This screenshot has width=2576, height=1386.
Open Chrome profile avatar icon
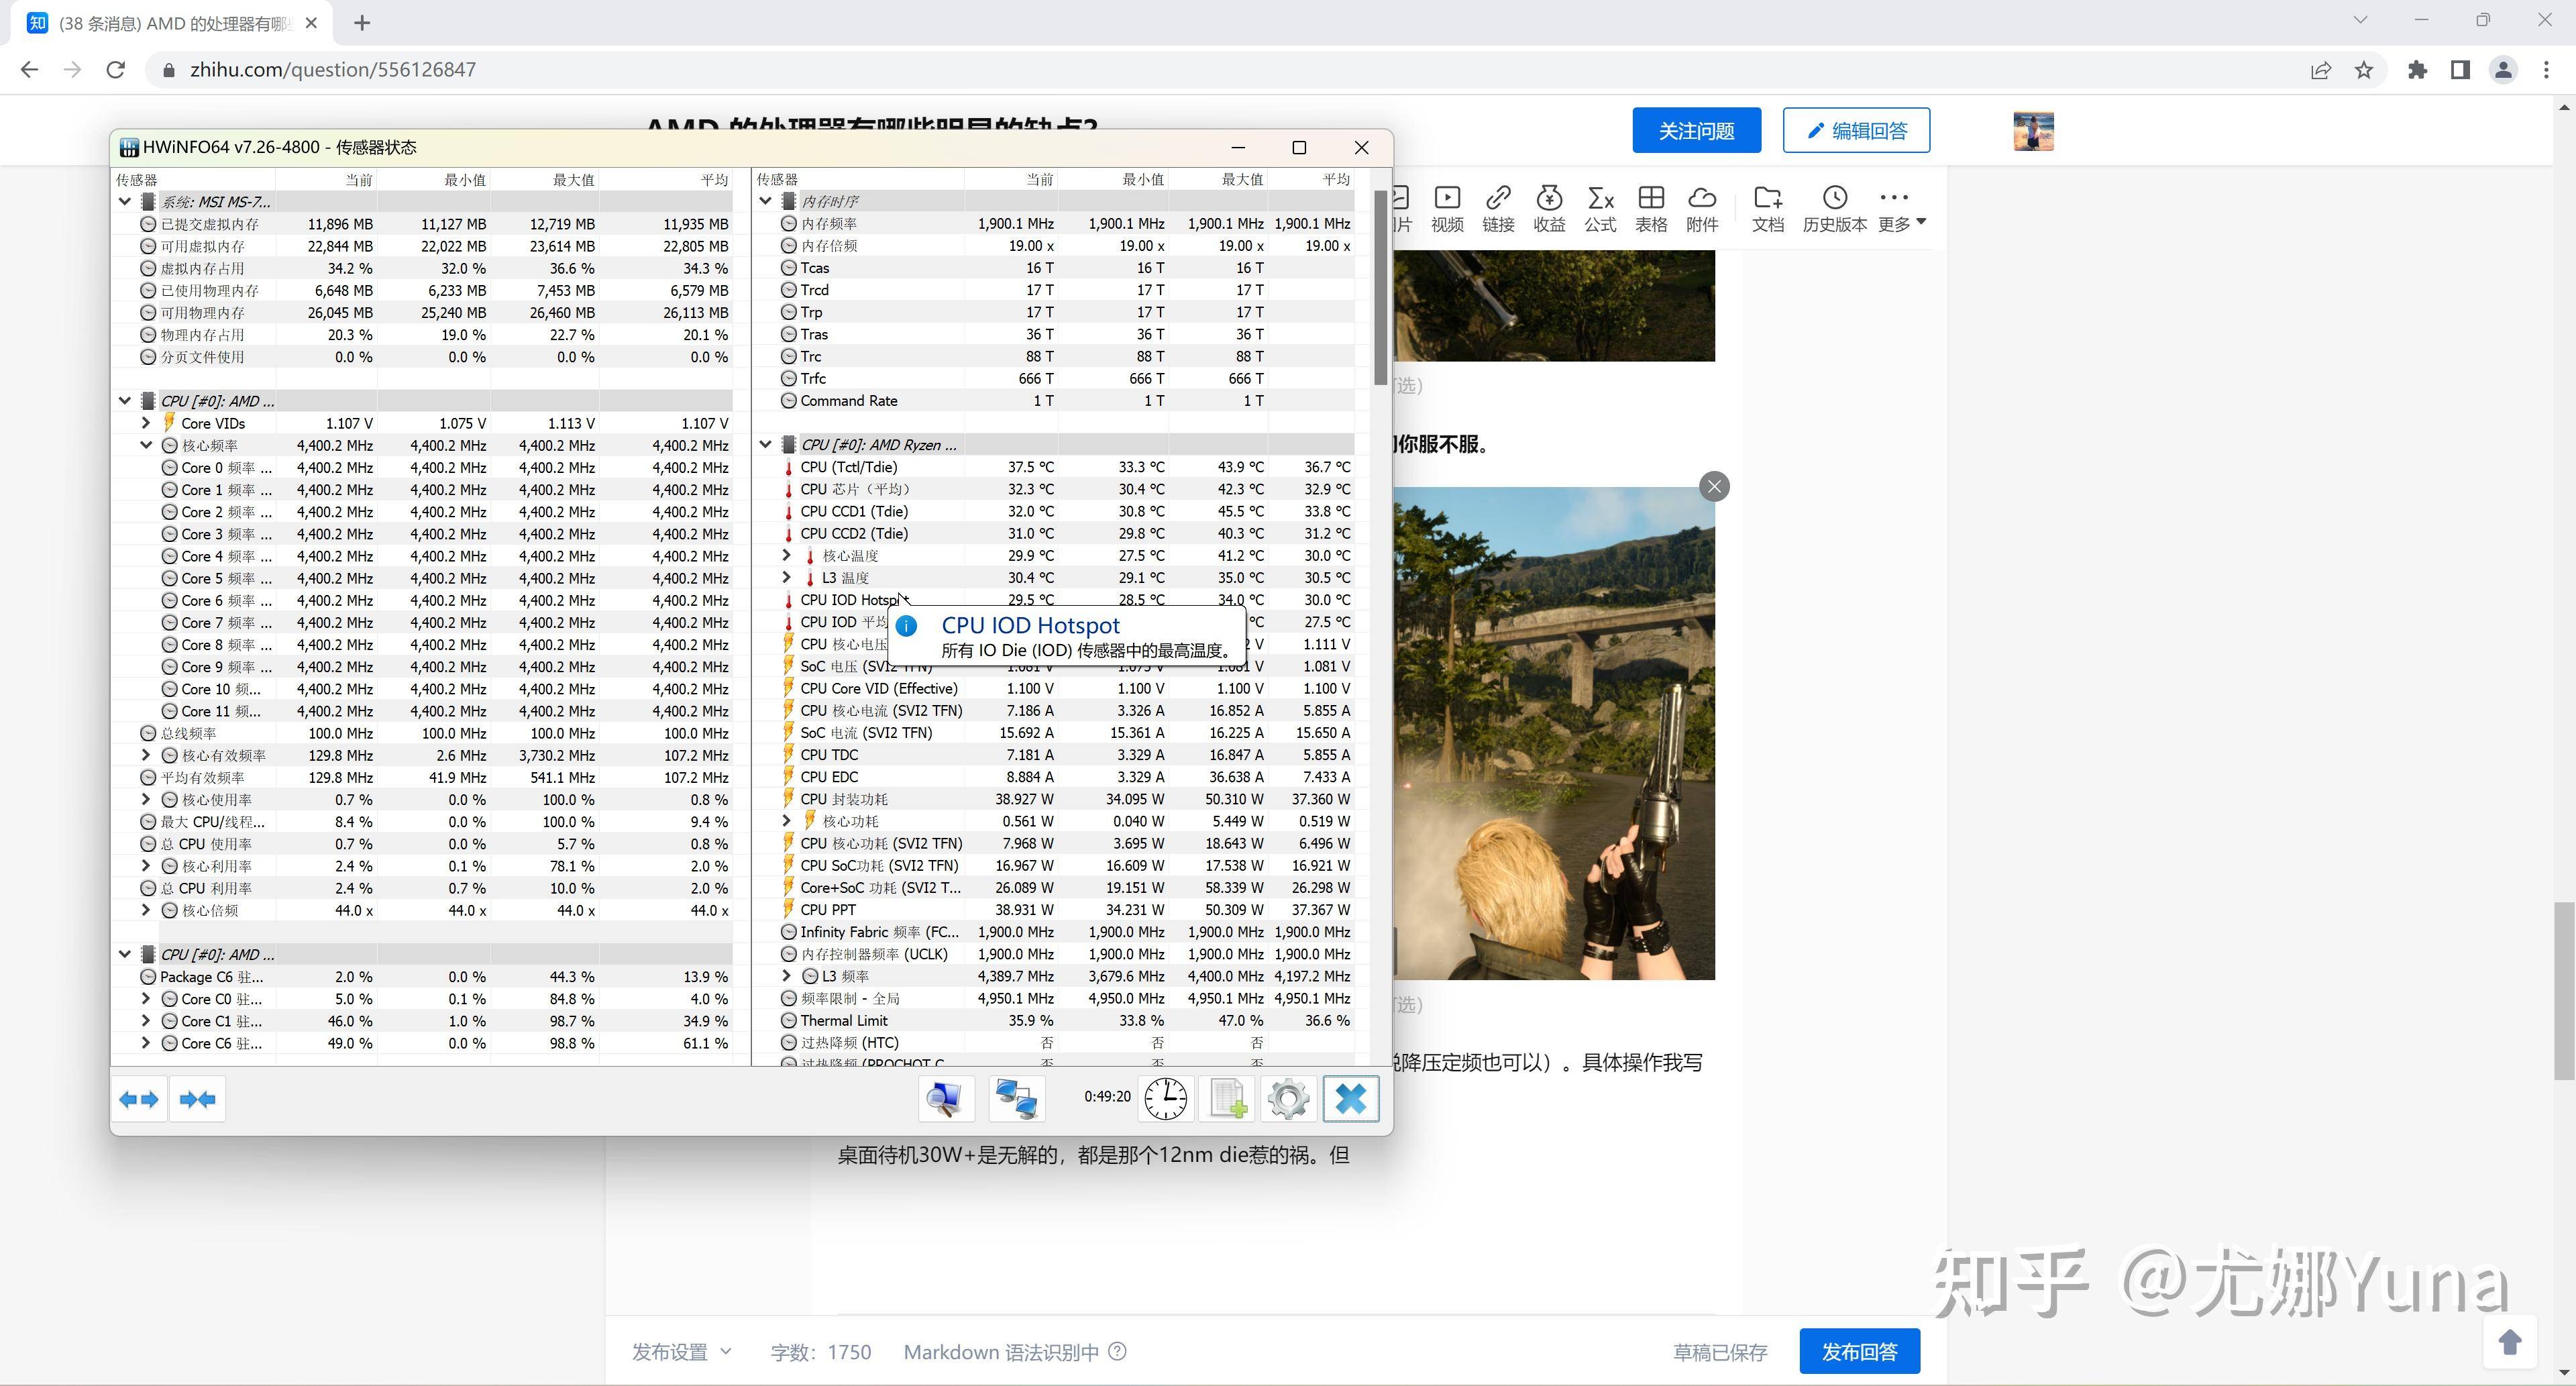click(x=2503, y=70)
